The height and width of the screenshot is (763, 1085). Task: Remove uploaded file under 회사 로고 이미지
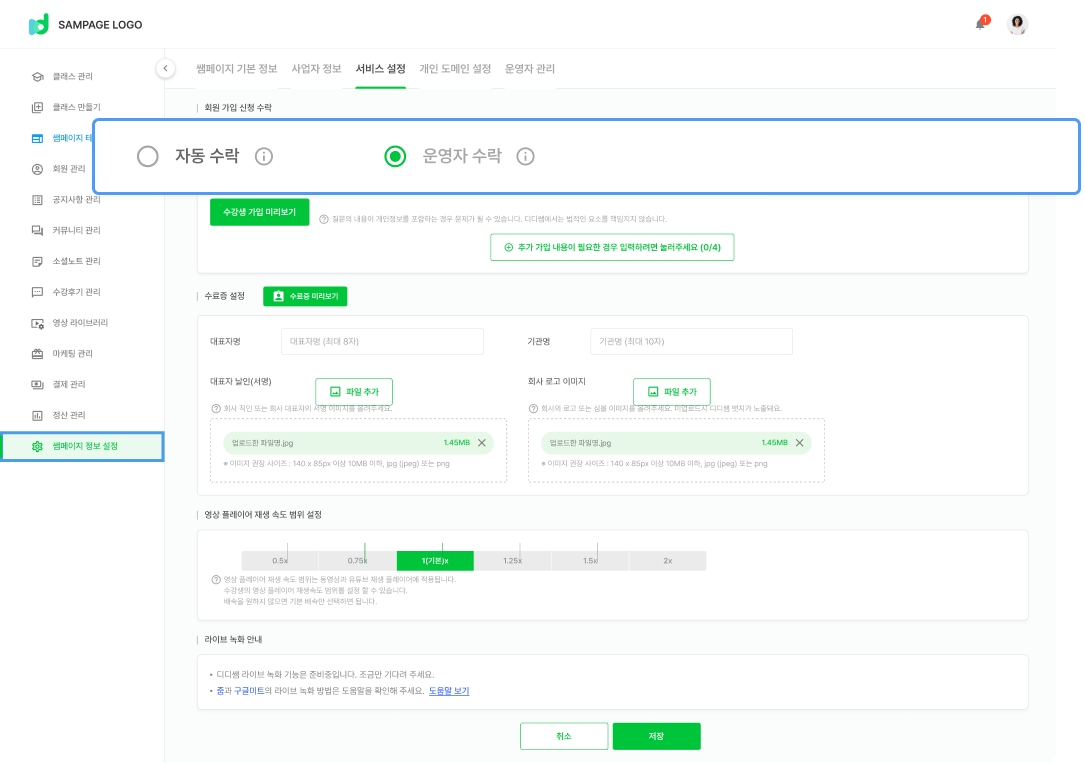pos(799,443)
